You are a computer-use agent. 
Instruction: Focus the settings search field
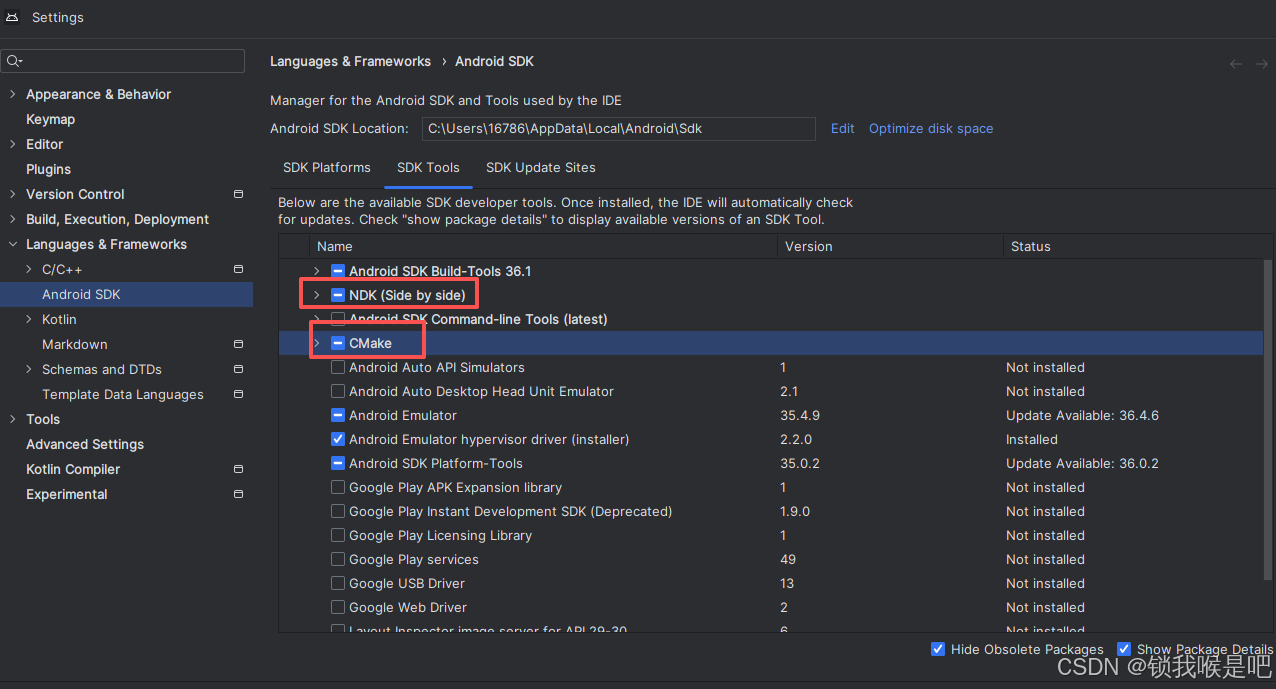tap(122, 61)
